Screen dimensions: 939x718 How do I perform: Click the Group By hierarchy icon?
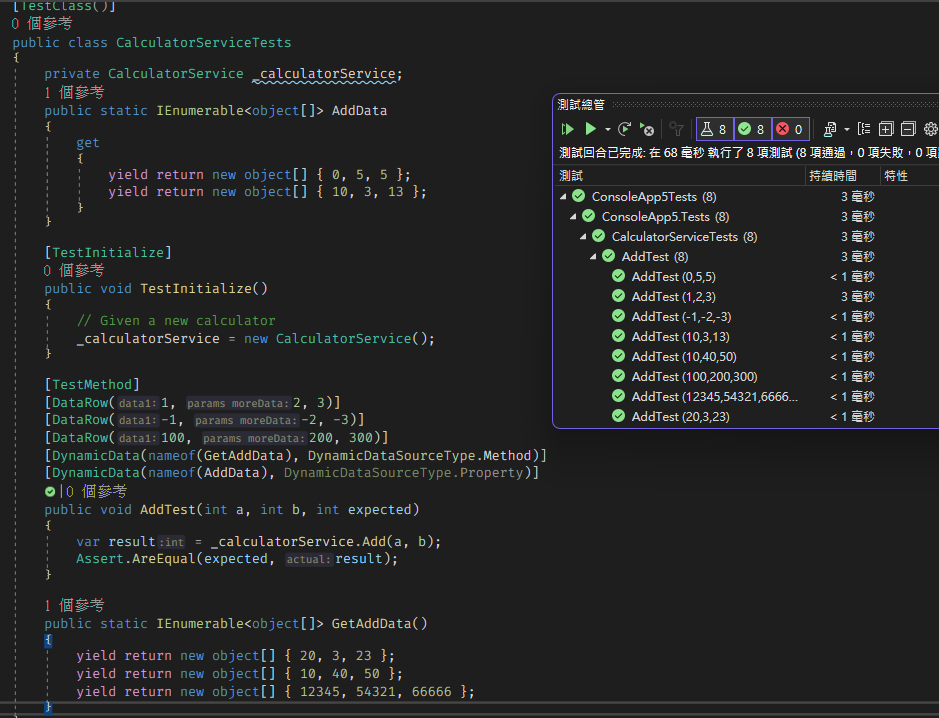click(x=864, y=129)
